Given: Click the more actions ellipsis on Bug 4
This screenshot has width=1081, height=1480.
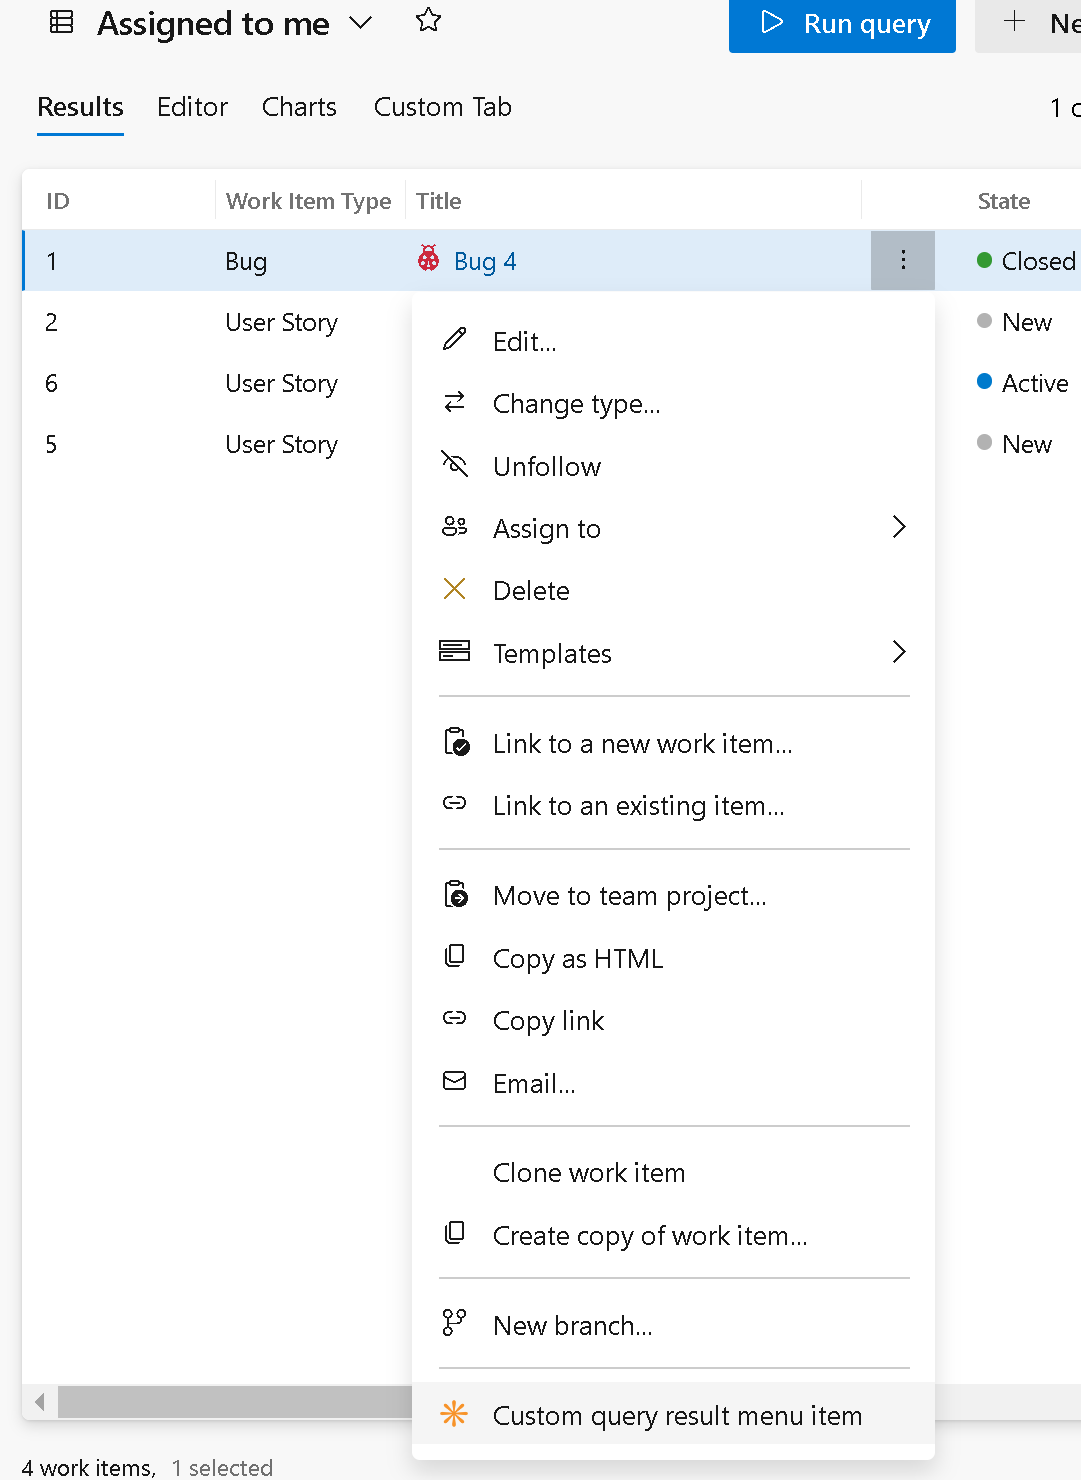Looking at the screenshot, I should [x=902, y=259].
